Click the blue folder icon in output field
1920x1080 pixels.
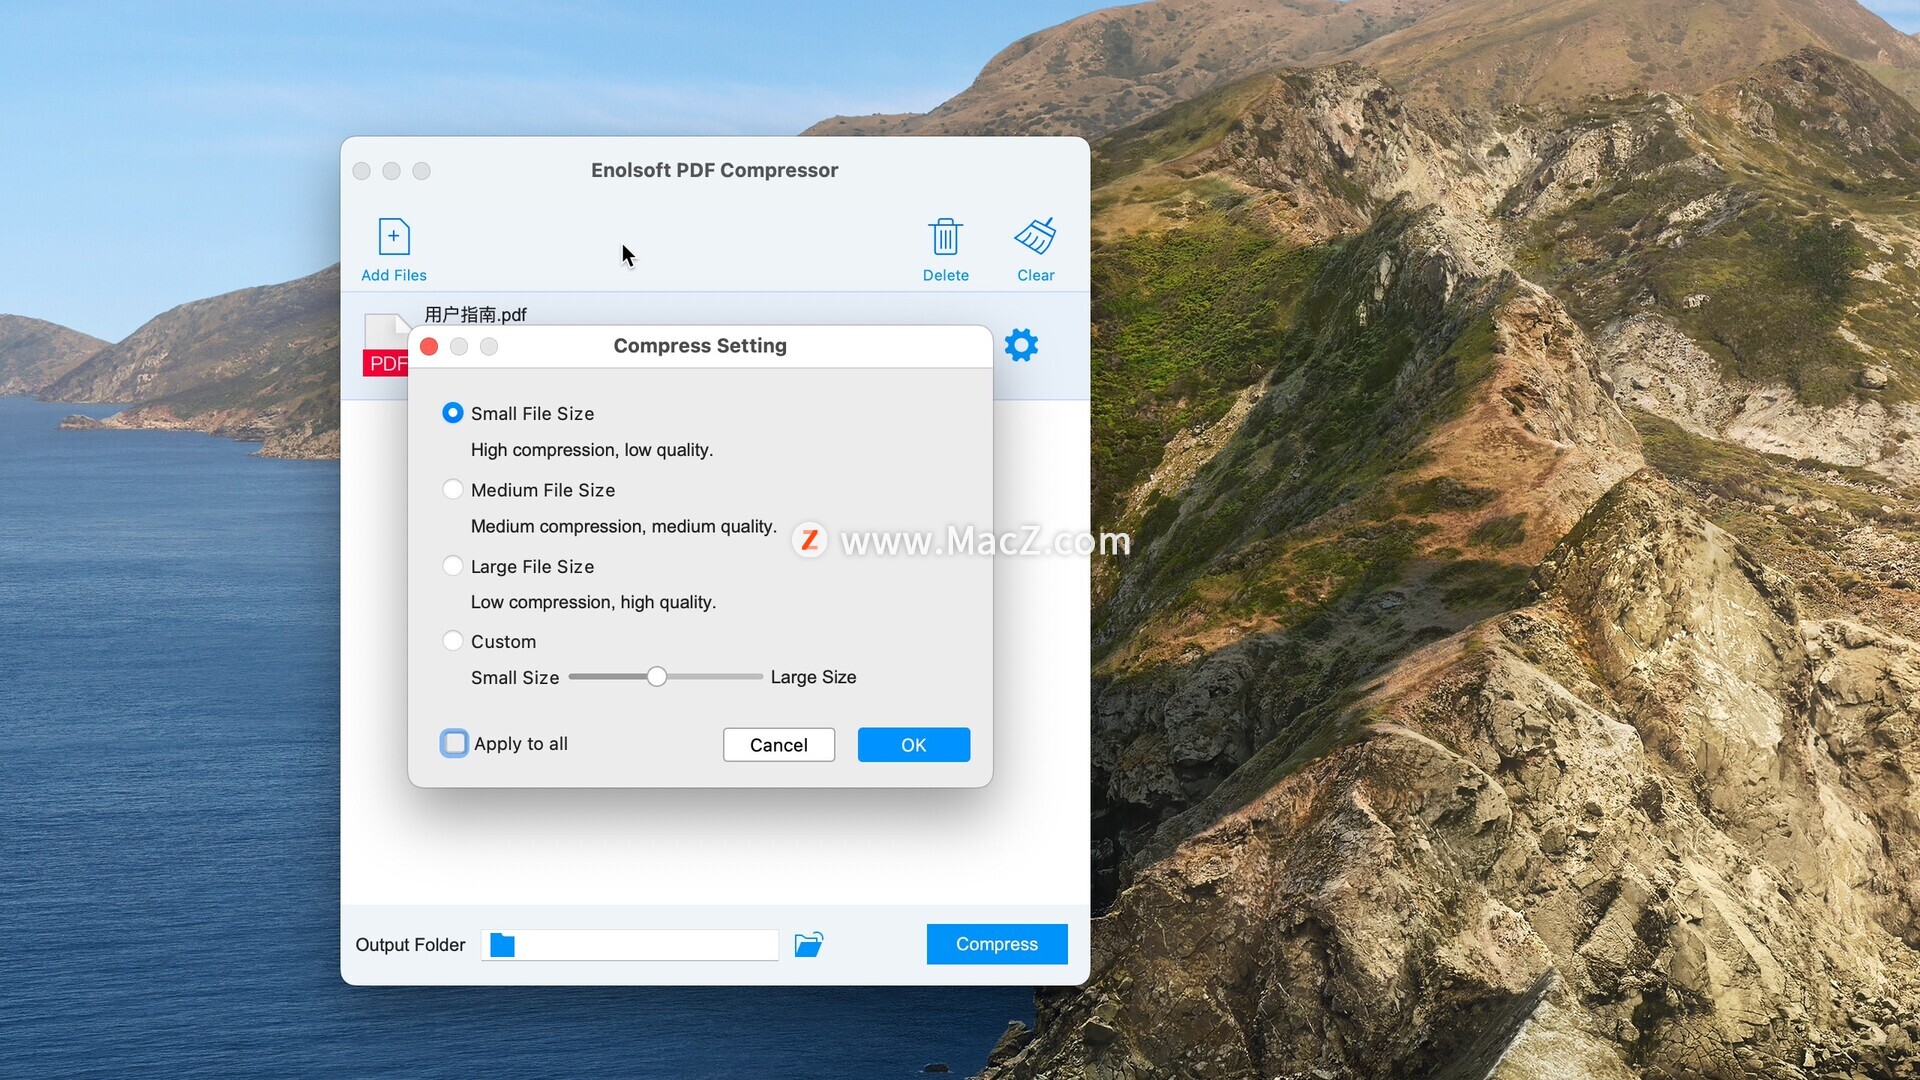tap(502, 945)
